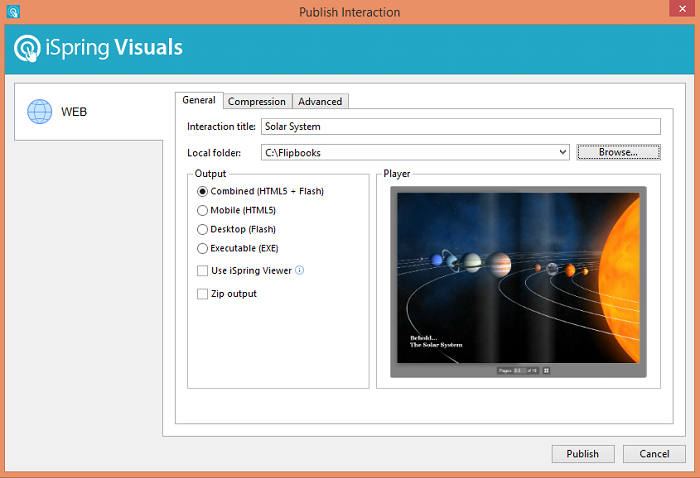Image resolution: width=700 pixels, height=478 pixels.
Task: Click the title bar application icon
Action: coord(13,12)
